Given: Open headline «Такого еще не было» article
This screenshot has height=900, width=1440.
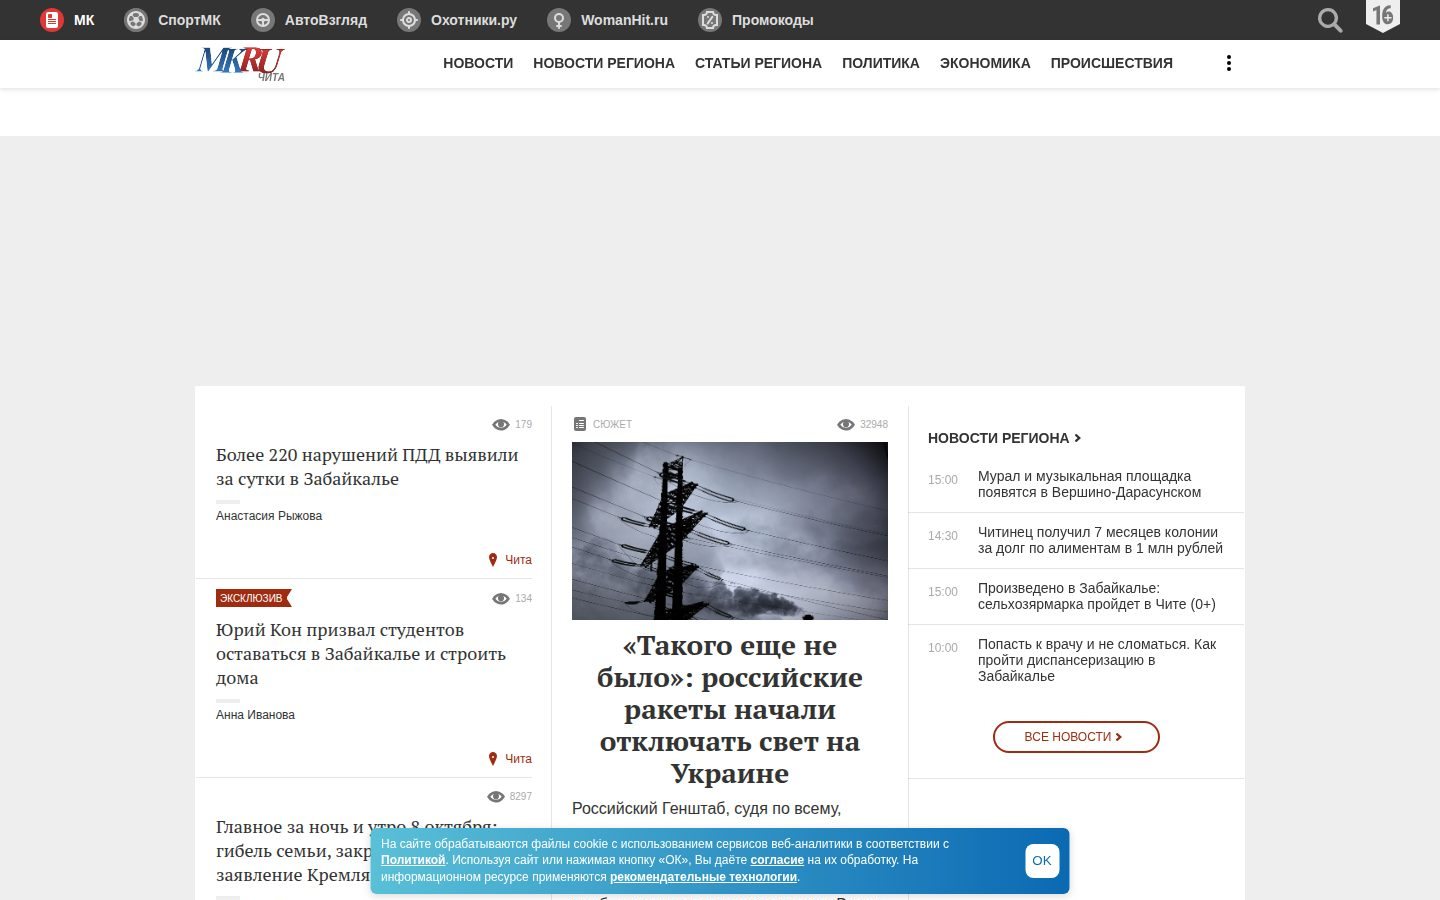Looking at the screenshot, I should [730, 710].
